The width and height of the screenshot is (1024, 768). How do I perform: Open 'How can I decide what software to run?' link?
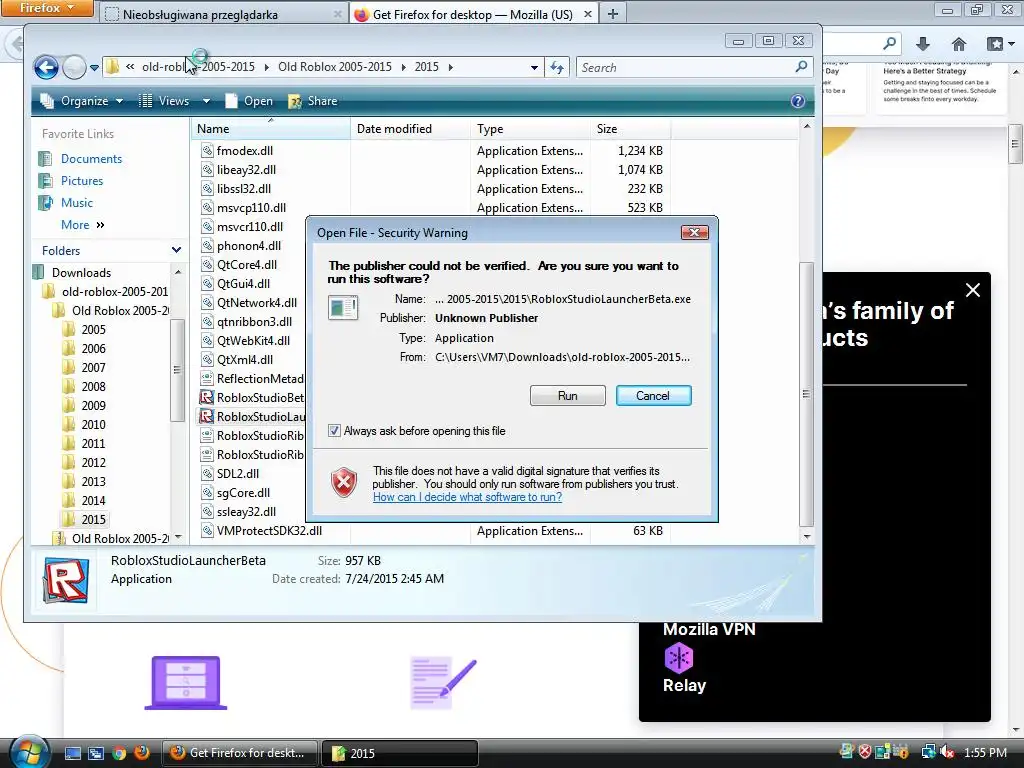(x=468, y=497)
